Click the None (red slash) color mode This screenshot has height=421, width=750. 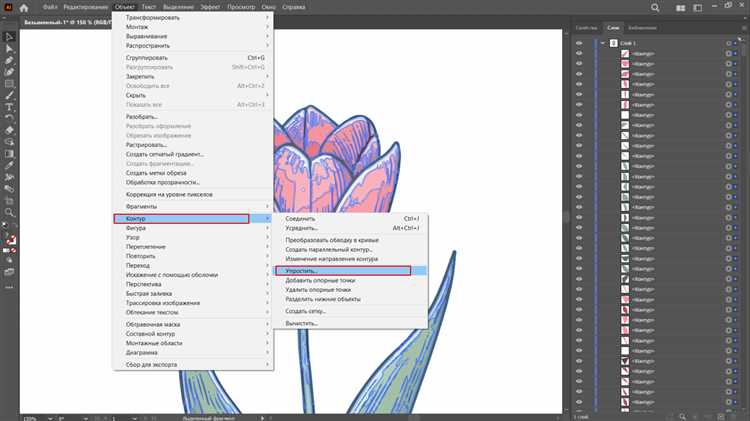[13, 250]
